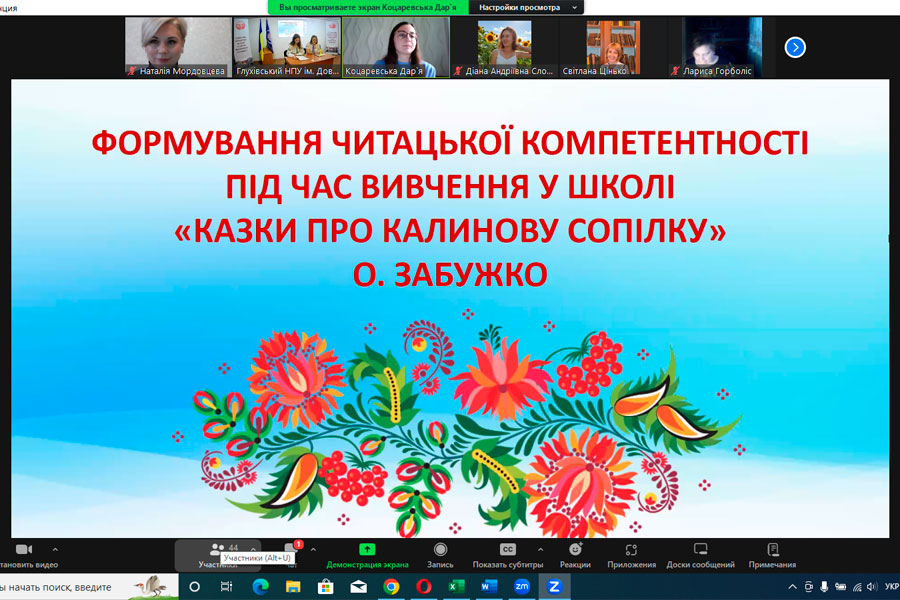The height and width of the screenshot is (600, 900).
Task: Select Лариса Горболіс video thumbnail
Action: (x=721, y=47)
